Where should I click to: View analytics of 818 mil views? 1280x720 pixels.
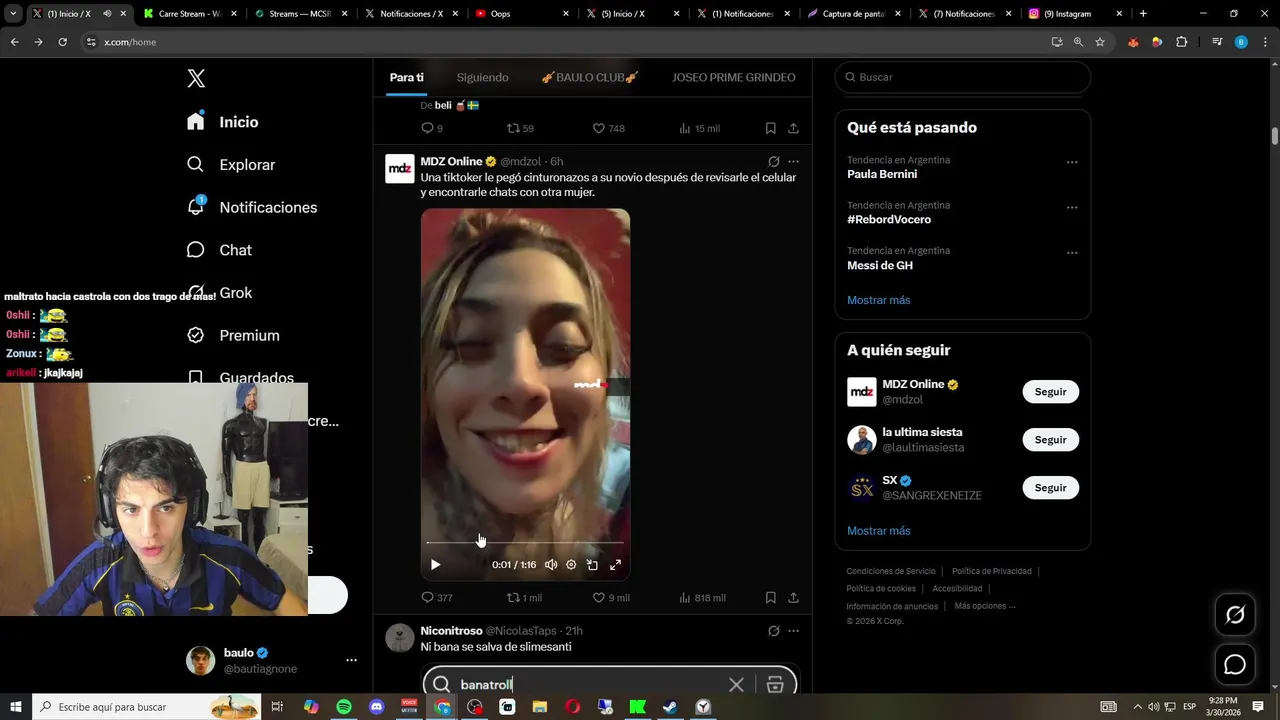[x=702, y=598]
